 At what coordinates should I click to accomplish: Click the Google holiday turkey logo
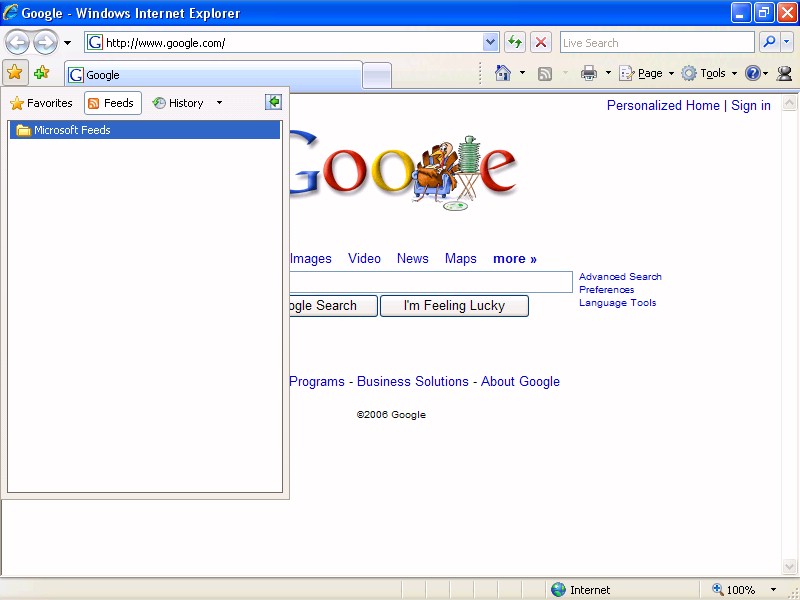(x=403, y=171)
